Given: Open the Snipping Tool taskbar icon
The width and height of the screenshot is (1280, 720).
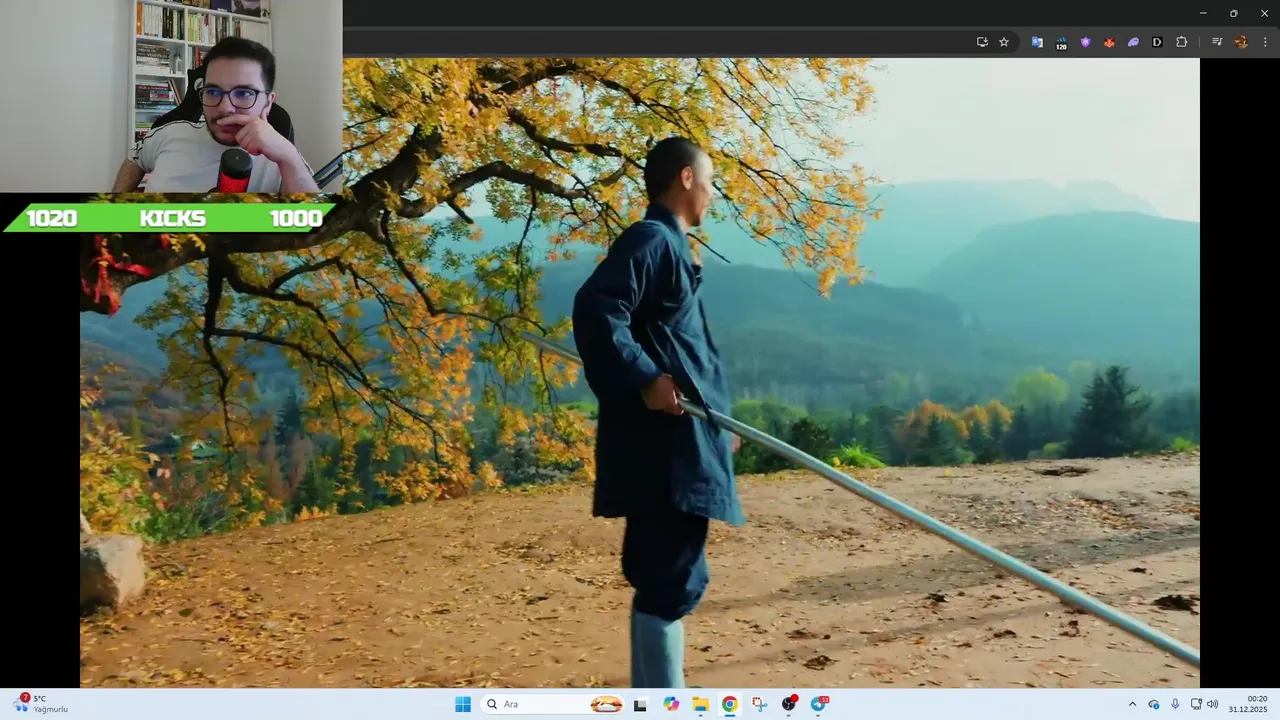Looking at the screenshot, I should (x=759, y=704).
